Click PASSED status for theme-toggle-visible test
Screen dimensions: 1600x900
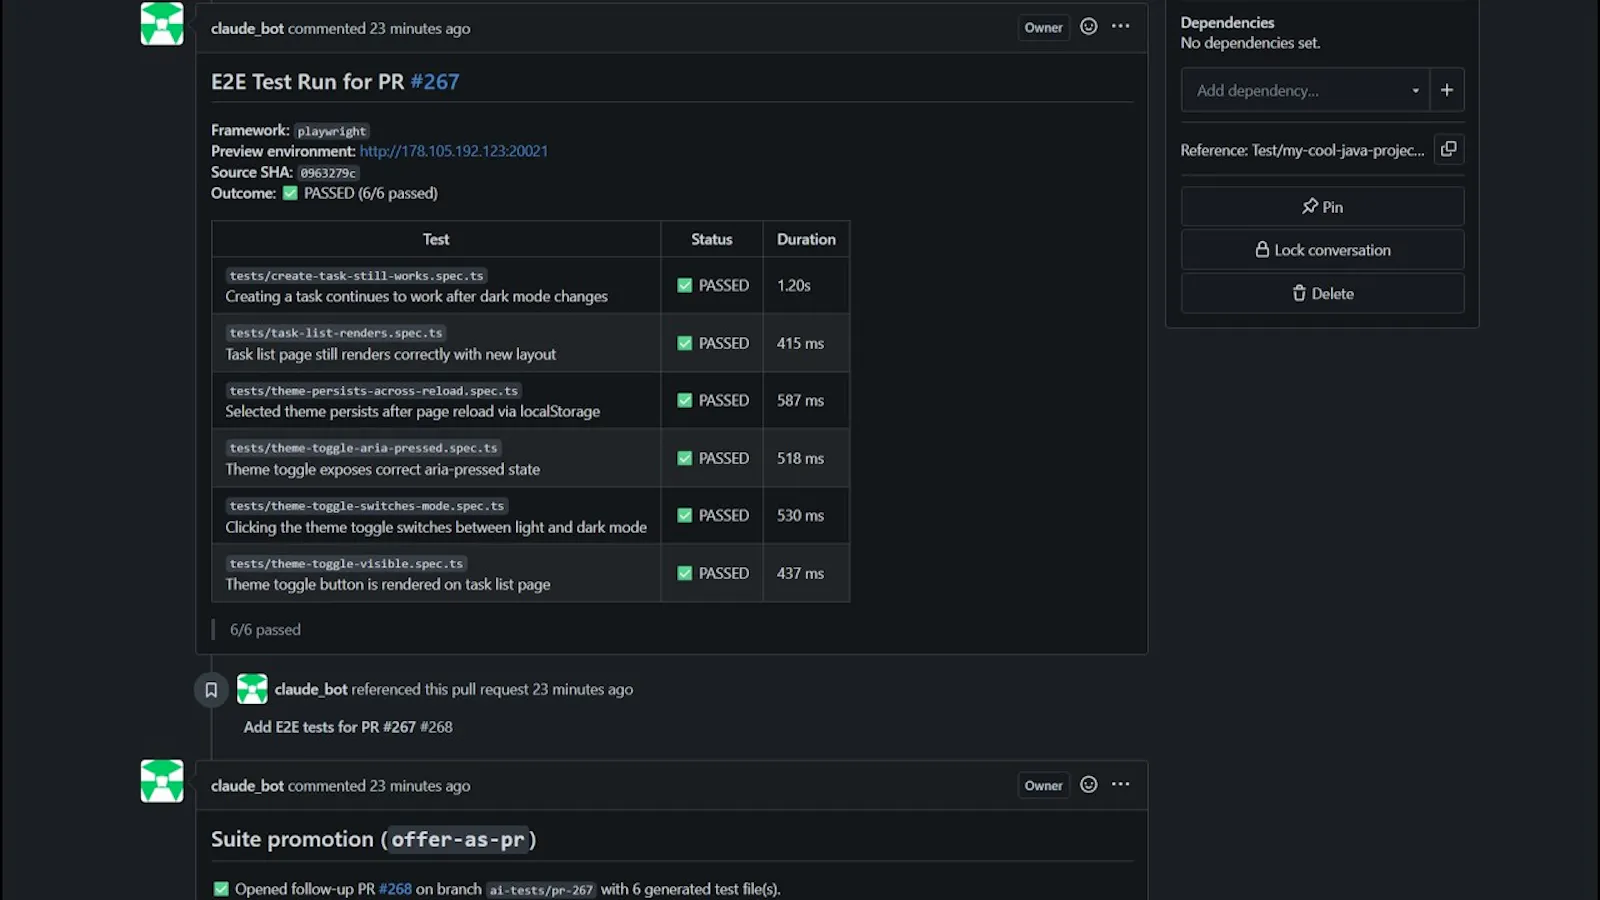click(x=713, y=573)
